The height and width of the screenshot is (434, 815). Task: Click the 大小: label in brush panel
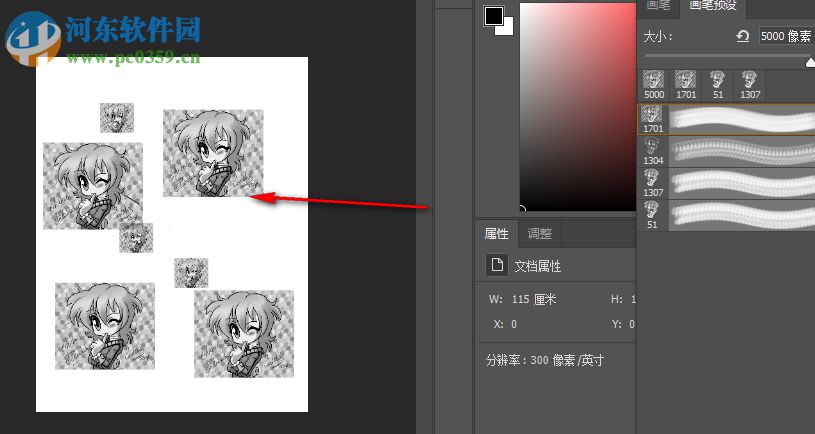pos(658,36)
